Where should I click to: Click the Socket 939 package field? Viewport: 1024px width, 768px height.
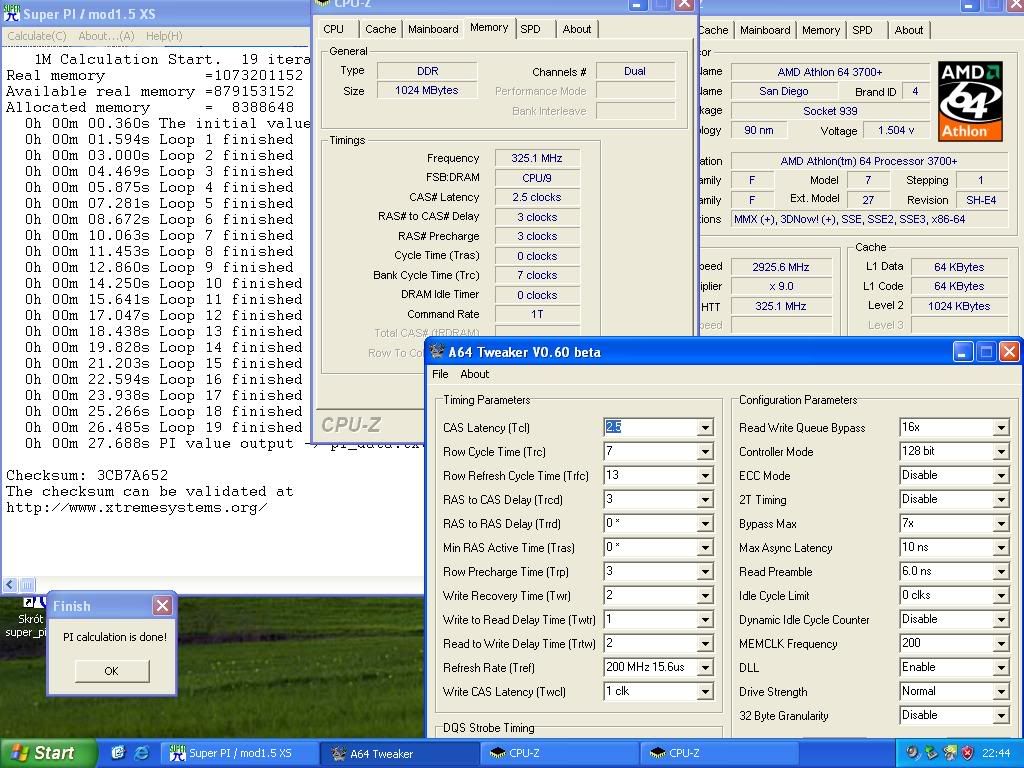pyautogui.click(x=829, y=111)
